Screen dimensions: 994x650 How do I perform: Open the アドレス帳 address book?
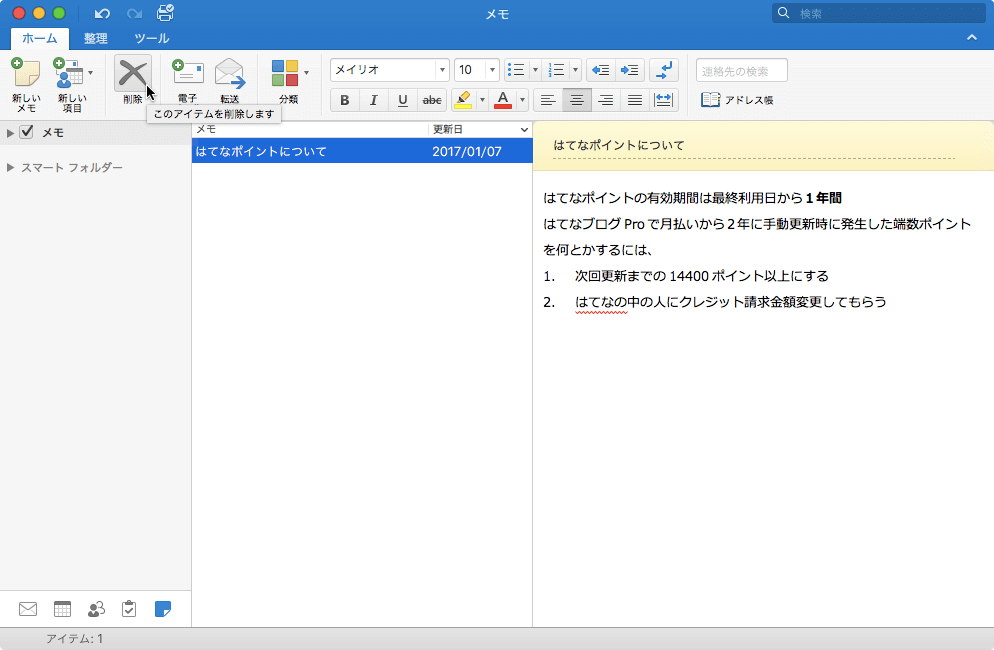click(737, 100)
